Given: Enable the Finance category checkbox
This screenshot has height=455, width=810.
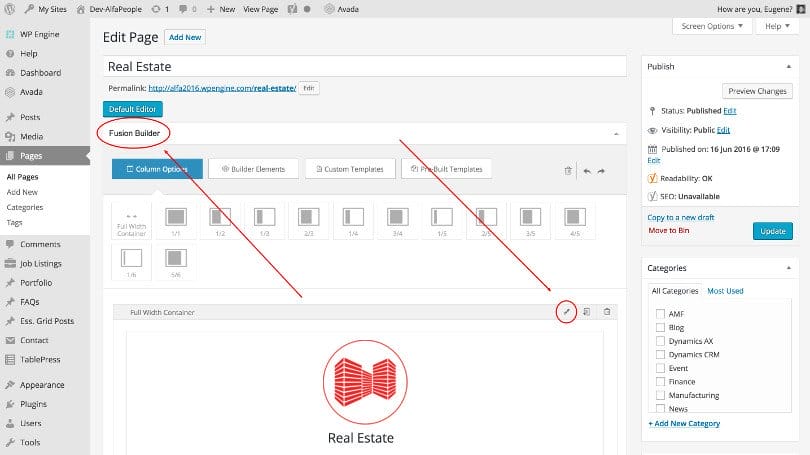Looking at the screenshot, I should 660,381.
